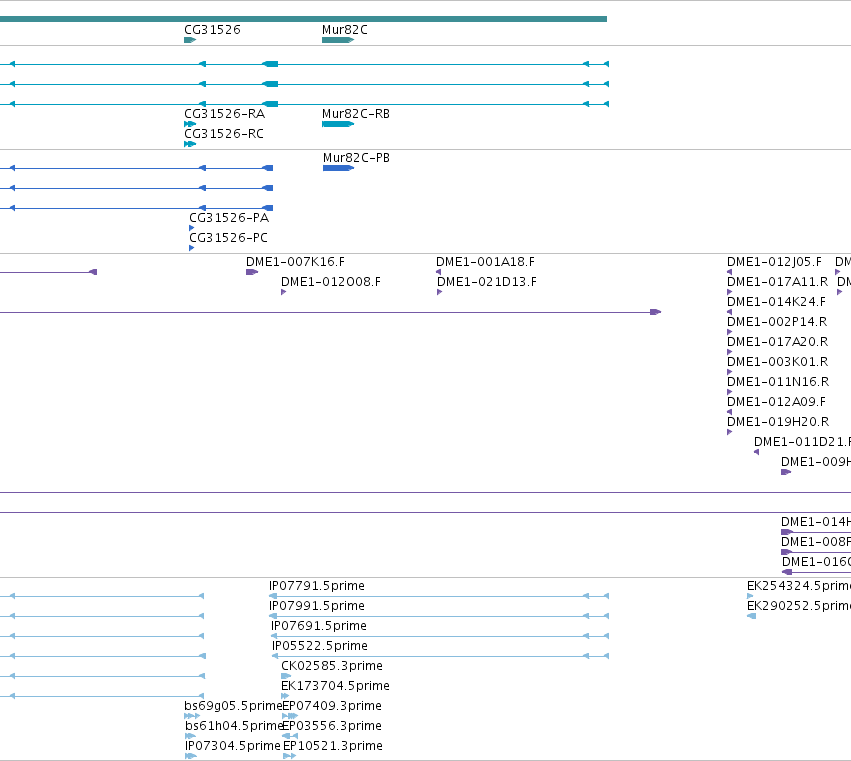Open the DME1-012O08.F feature label
The width and height of the screenshot is (851, 761).
pos(331,282)
